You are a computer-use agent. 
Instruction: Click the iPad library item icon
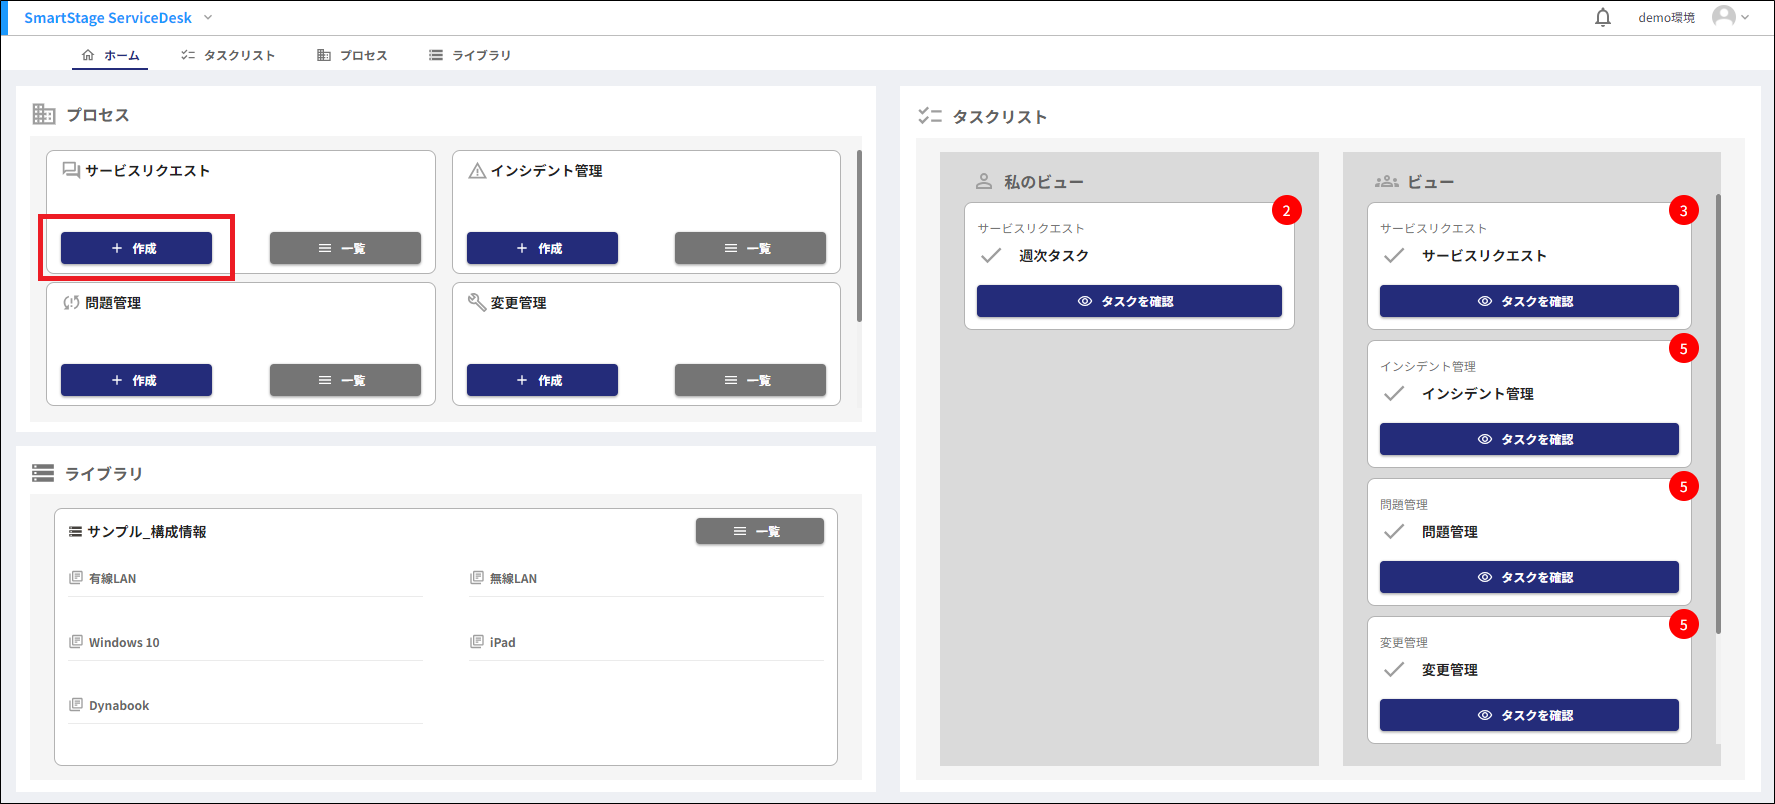pyautogui.click(x=477, y=642)
